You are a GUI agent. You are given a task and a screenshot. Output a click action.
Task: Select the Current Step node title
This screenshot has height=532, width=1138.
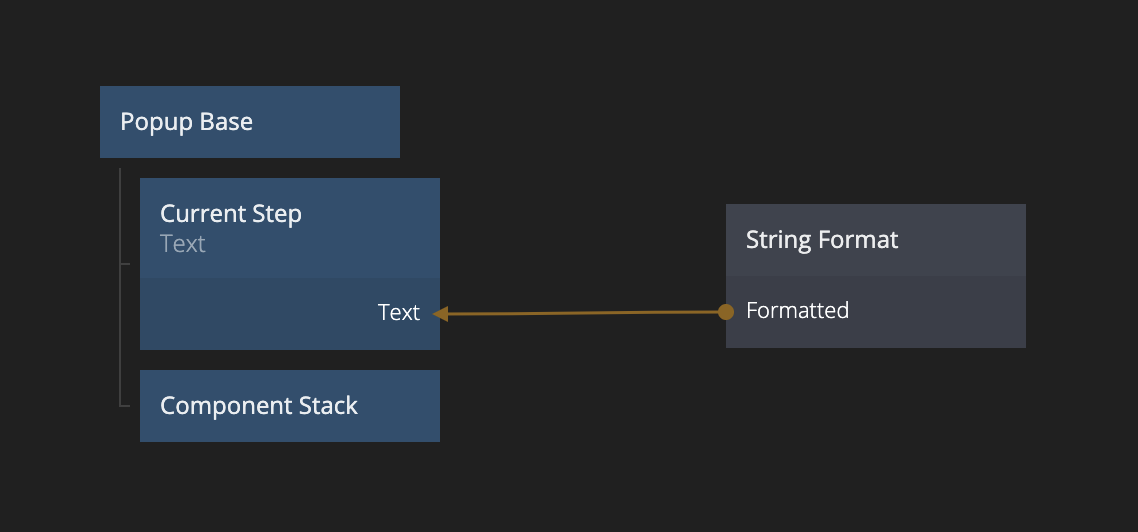[x=231, y=214]
